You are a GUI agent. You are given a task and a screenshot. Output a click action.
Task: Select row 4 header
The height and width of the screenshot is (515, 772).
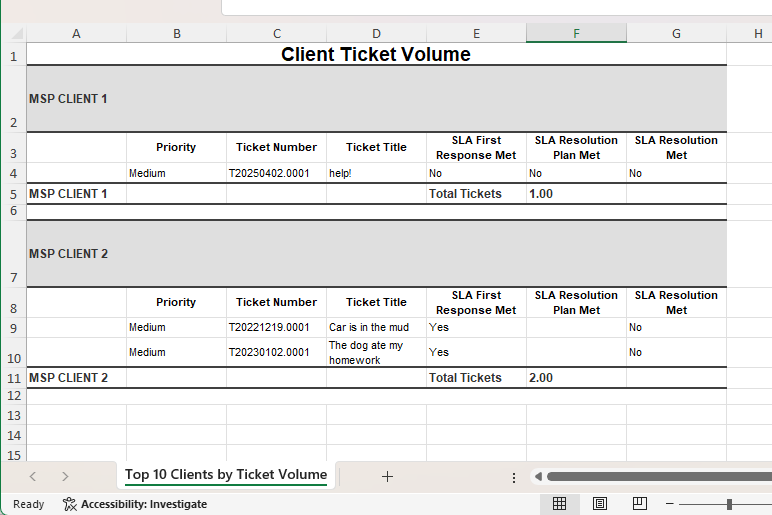click(13, 173)
